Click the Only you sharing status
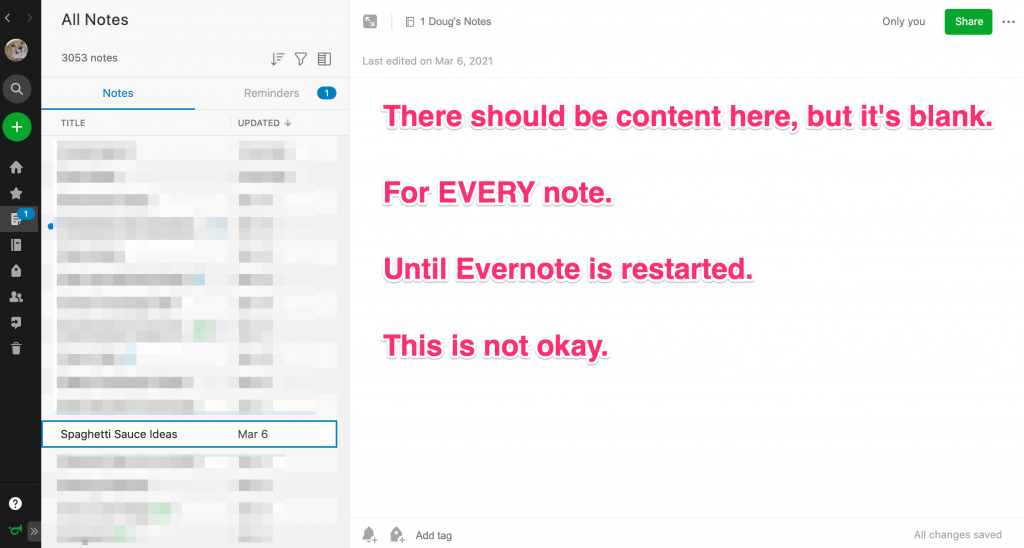Screen dimensions: 1024x548 click(904, 22)
